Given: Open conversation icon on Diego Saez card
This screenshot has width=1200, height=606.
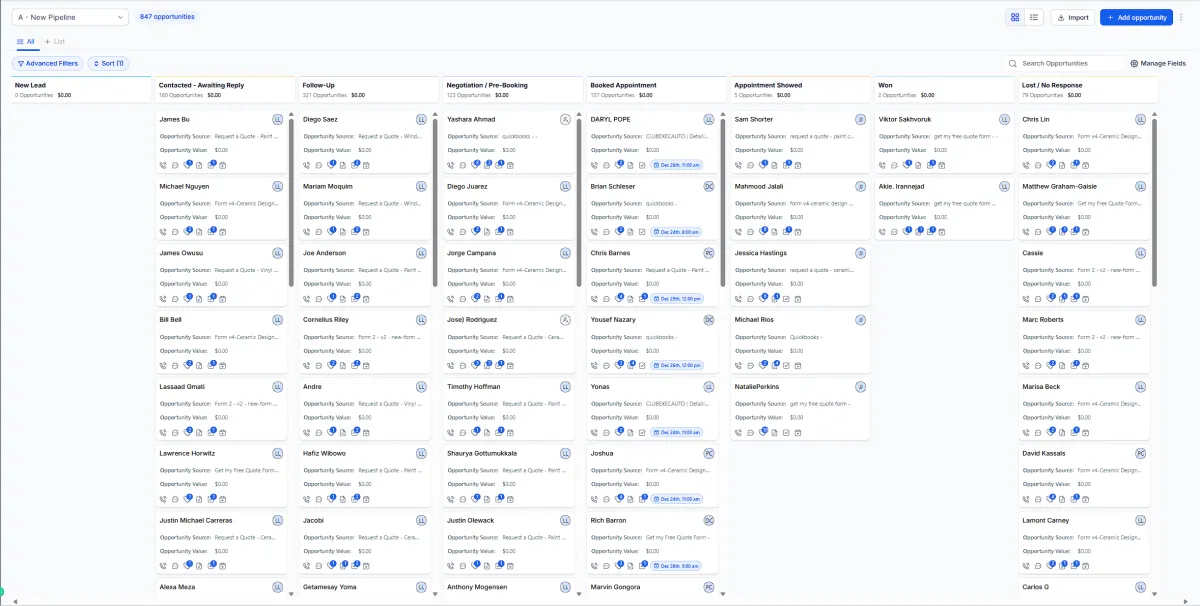Looking at the screenshot, I should click(319, 165).
